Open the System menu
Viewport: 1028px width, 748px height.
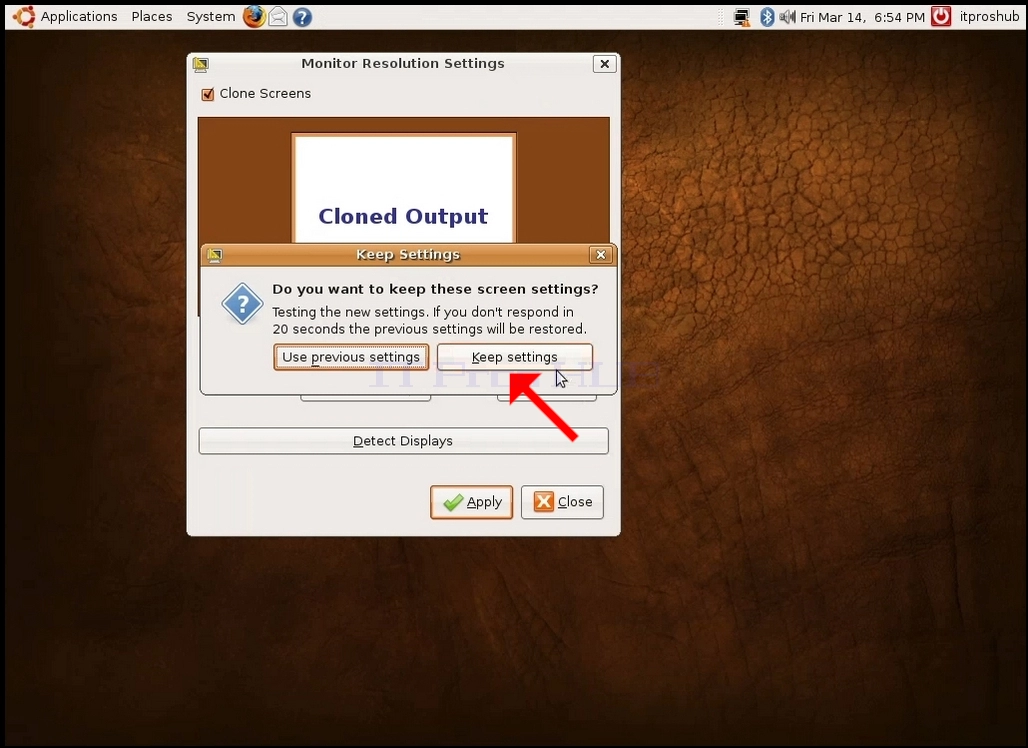(x=210, y=16)
